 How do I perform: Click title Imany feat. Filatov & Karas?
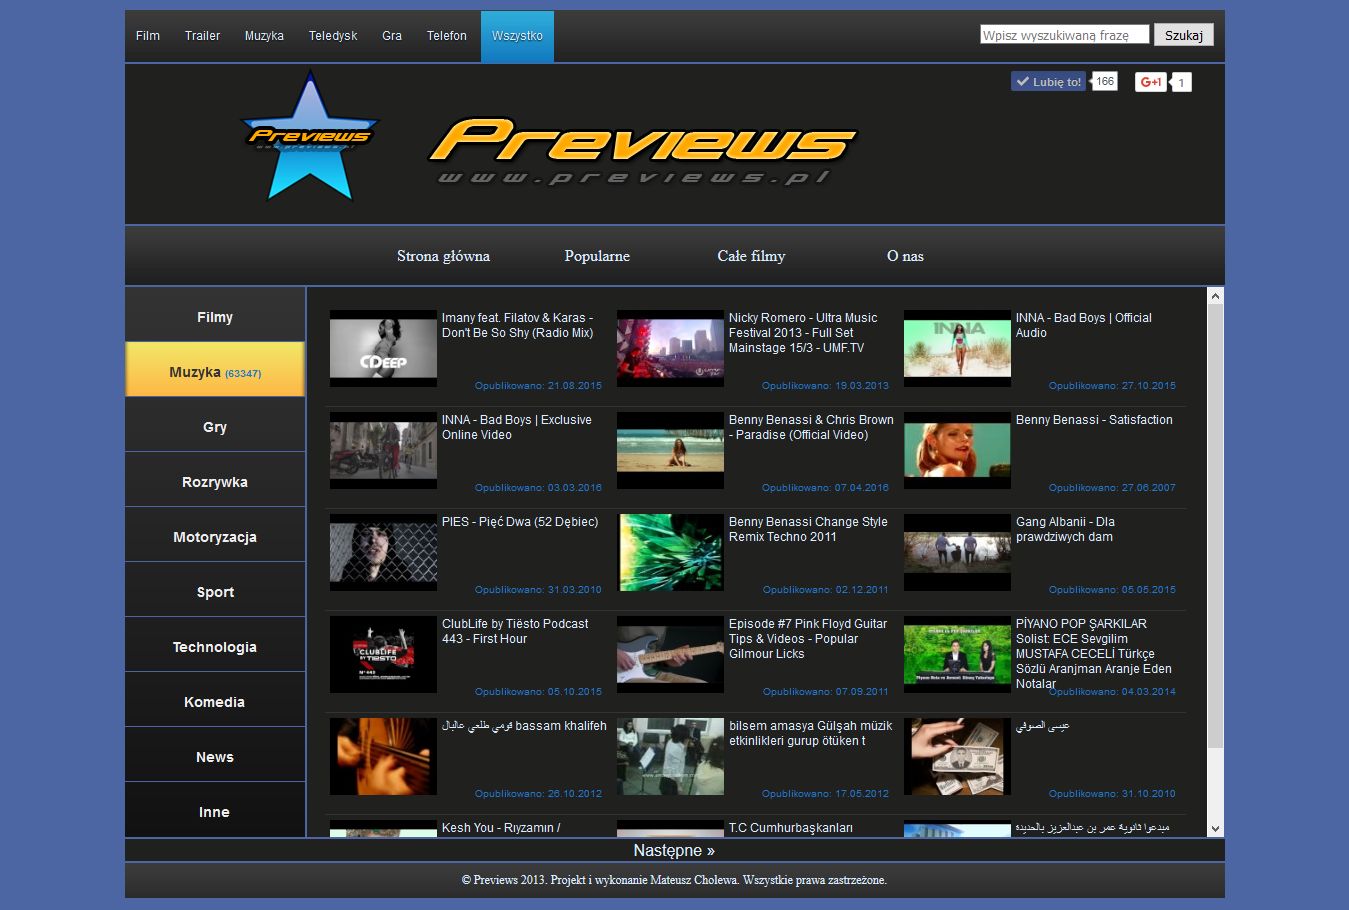click(518, 325)
